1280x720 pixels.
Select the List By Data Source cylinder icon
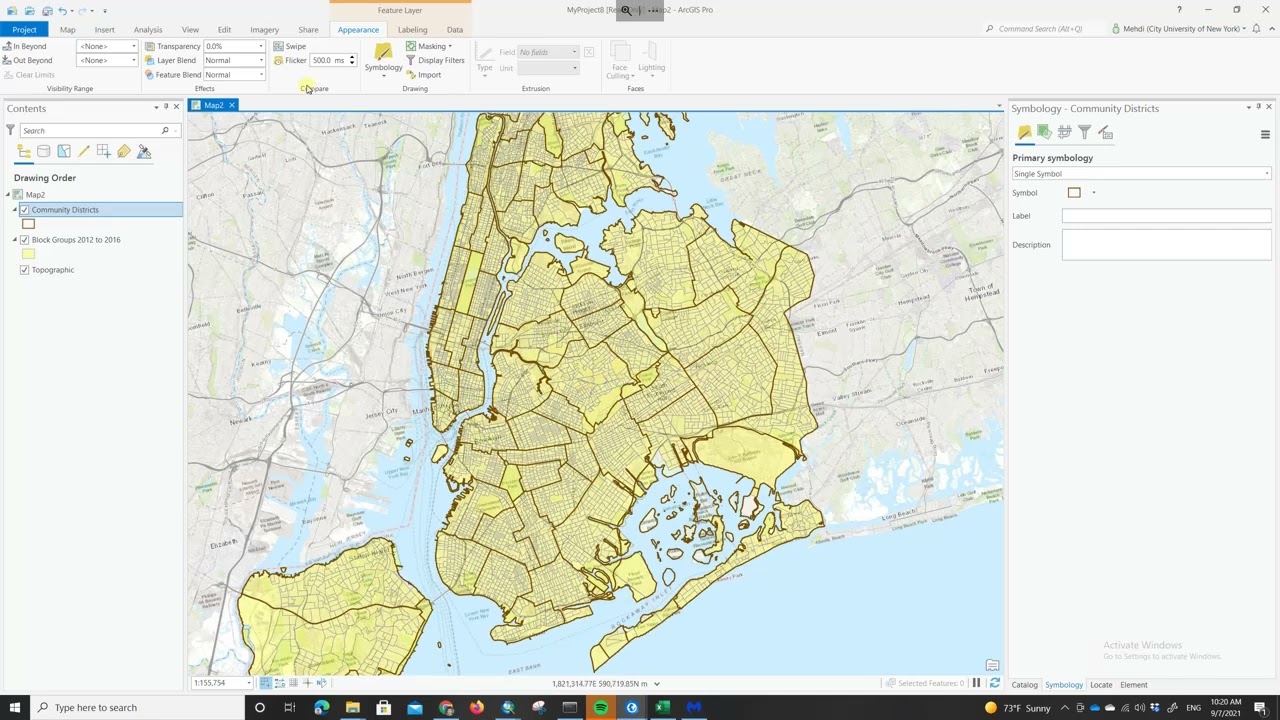pyautogui.click(x=44, y=151)
